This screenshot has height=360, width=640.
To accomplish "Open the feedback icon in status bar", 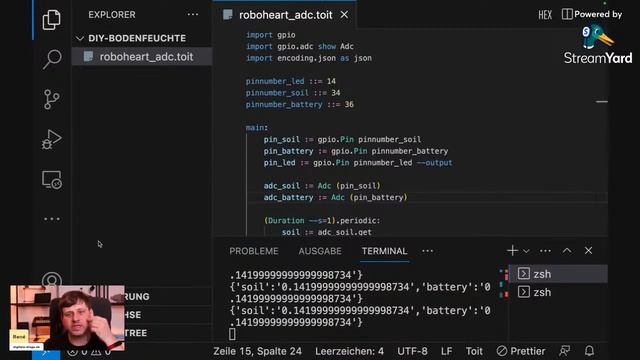I will coord(564,351).
